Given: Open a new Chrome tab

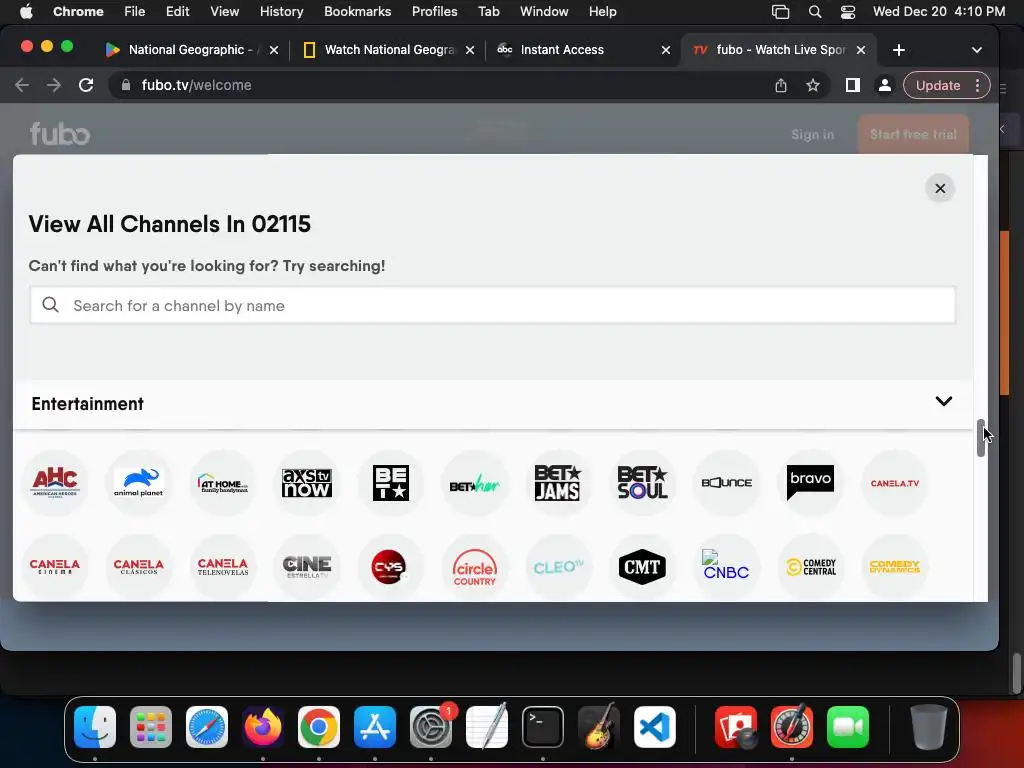Looking at the screenshot, I should click(x=899, y=50).
